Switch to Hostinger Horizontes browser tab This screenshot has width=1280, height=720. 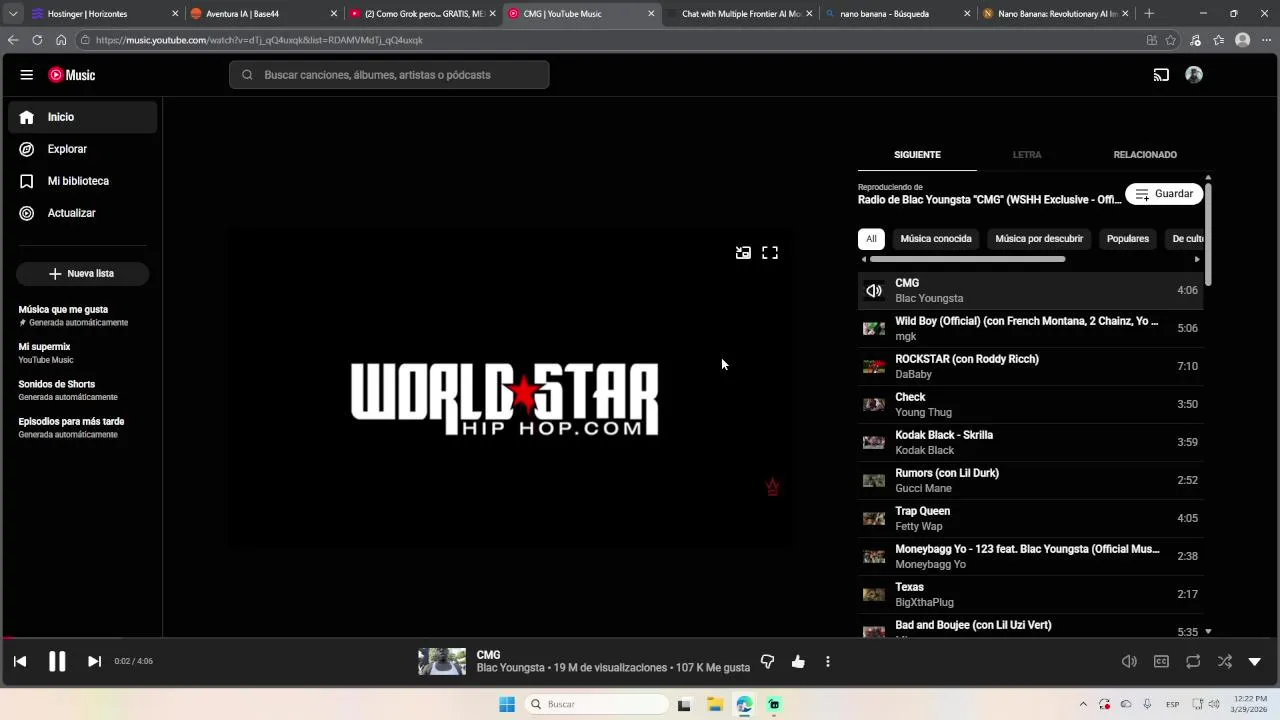click(105, 14)
